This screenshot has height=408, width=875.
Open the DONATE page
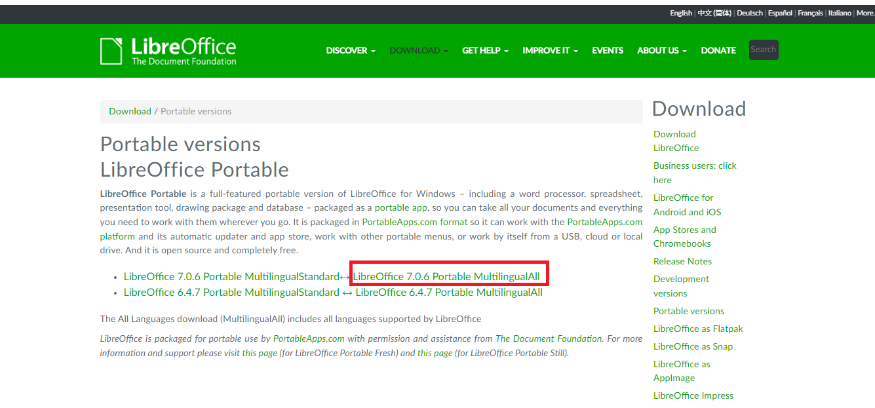(x=718, y=51)
